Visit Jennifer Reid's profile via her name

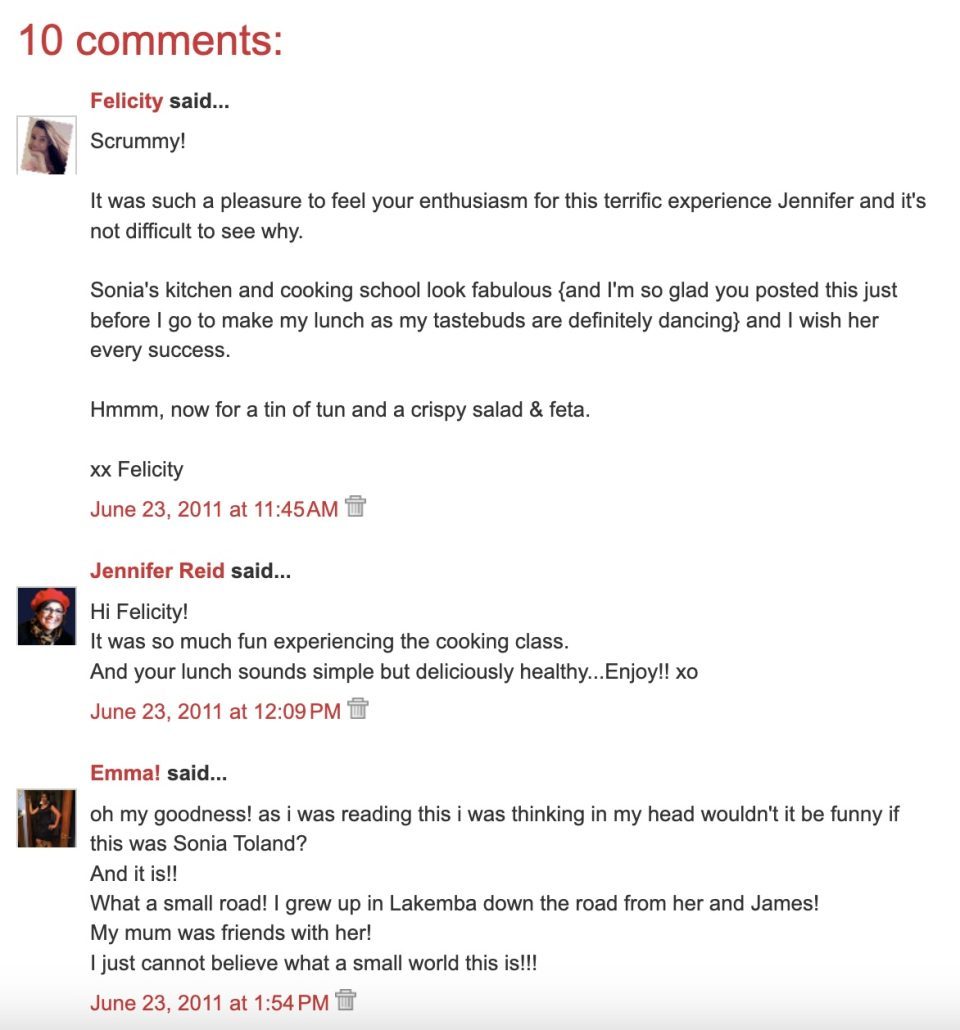tap(157, 571)
